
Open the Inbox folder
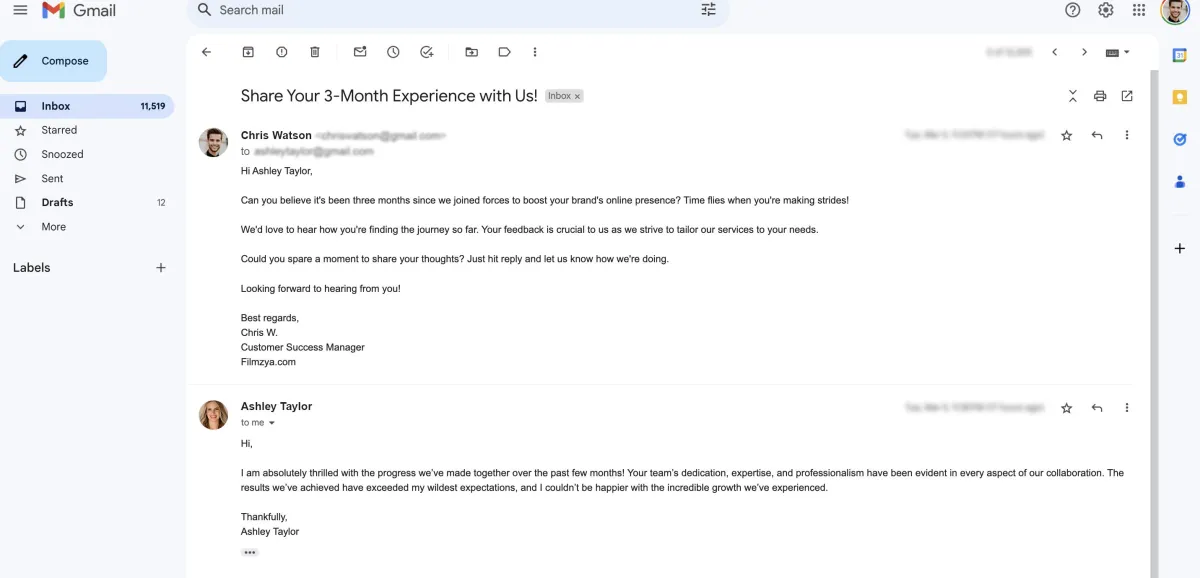click(x=87, y=106)
